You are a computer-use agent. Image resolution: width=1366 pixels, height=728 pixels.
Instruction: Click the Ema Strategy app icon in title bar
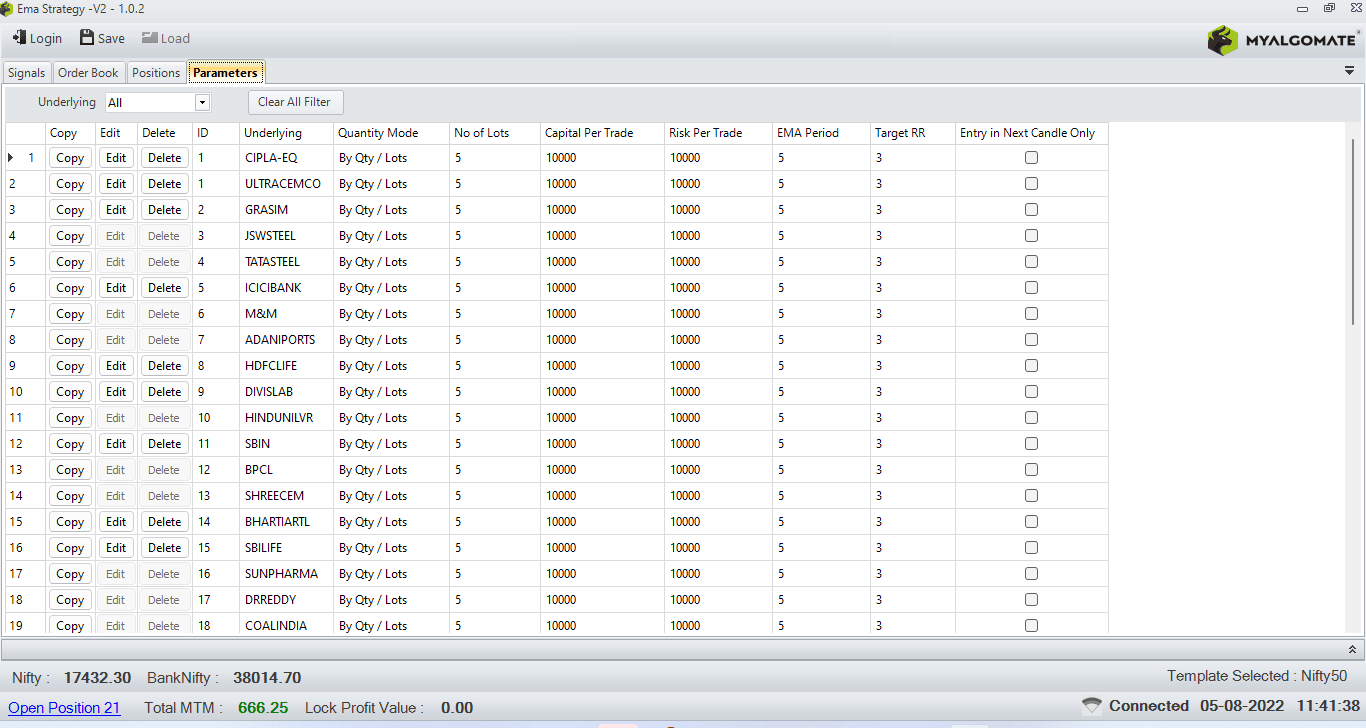[x=8, y=9]
